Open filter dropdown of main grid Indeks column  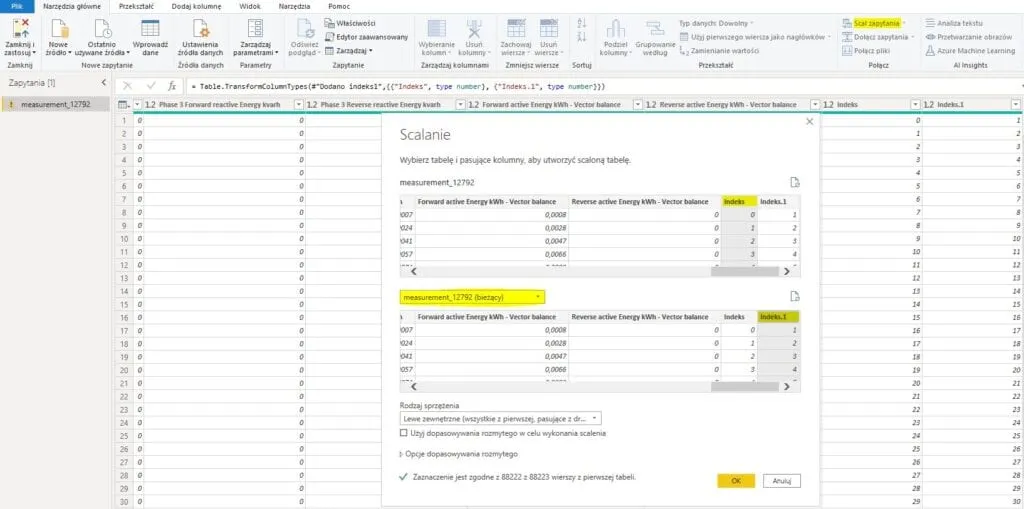click(915, 105)
